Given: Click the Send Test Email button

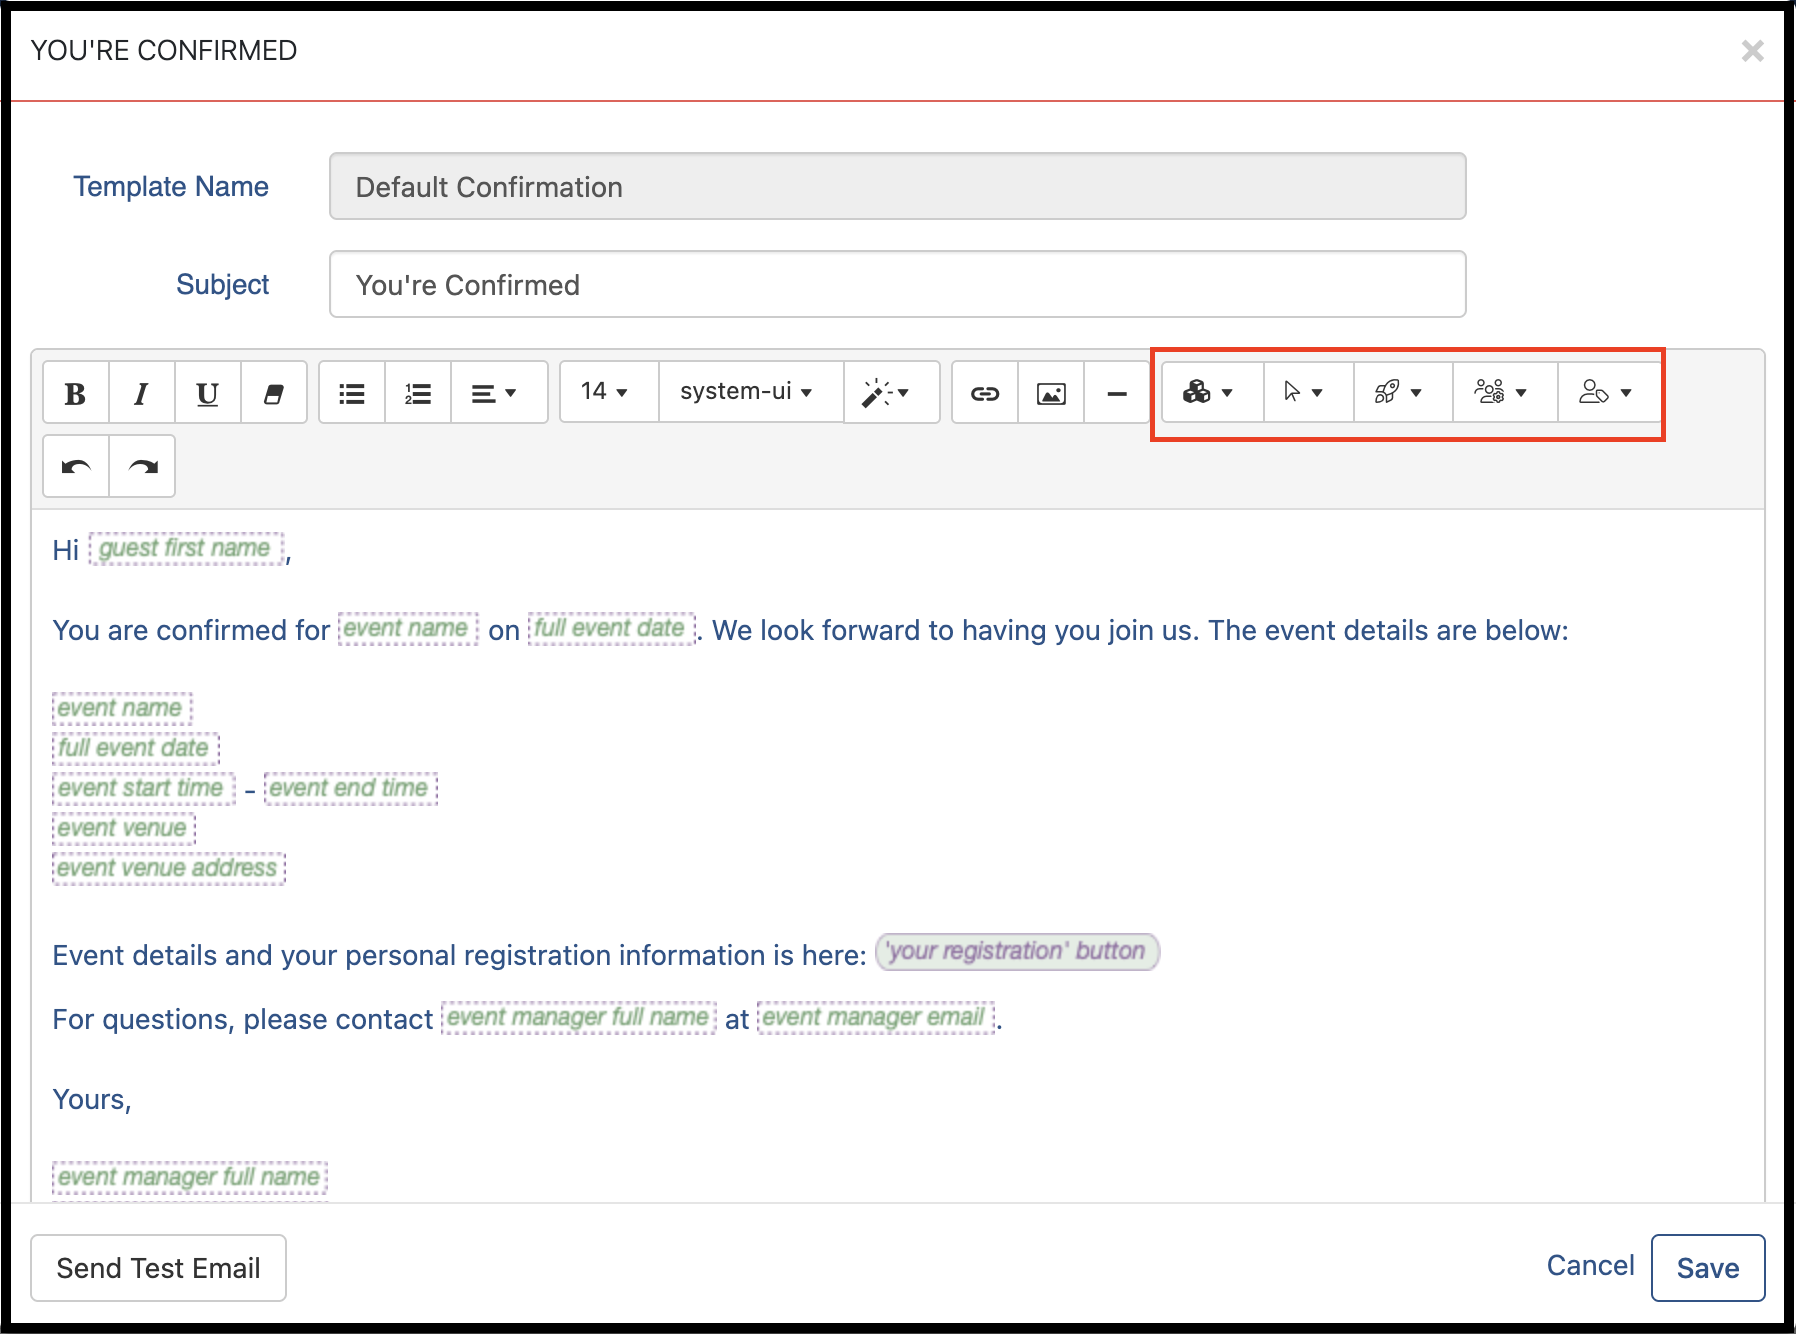Looking at the screenshot, I should pyautogui.click(x=158, y=1268).
